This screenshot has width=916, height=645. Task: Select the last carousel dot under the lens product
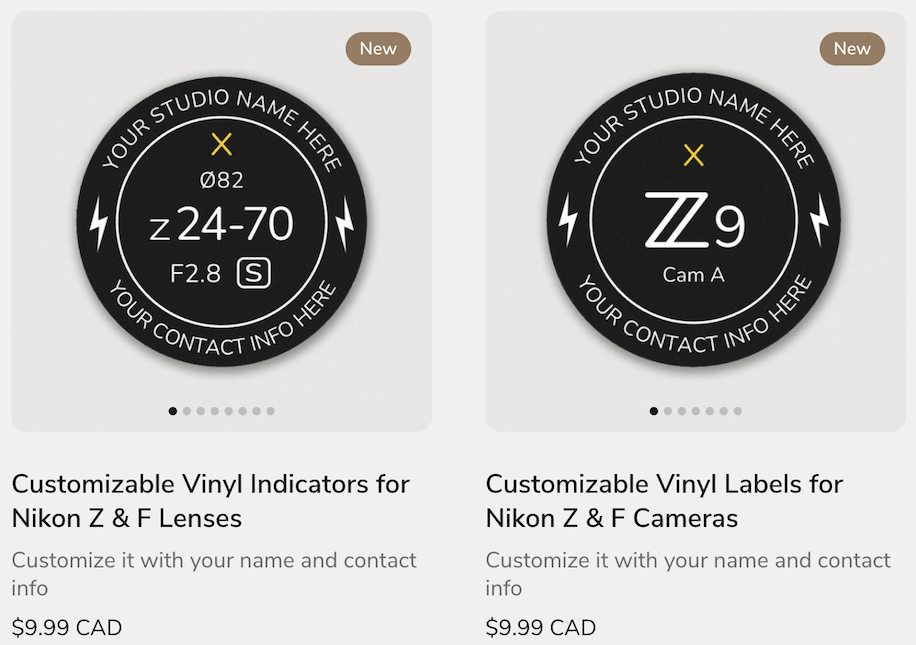pos(270,410)
